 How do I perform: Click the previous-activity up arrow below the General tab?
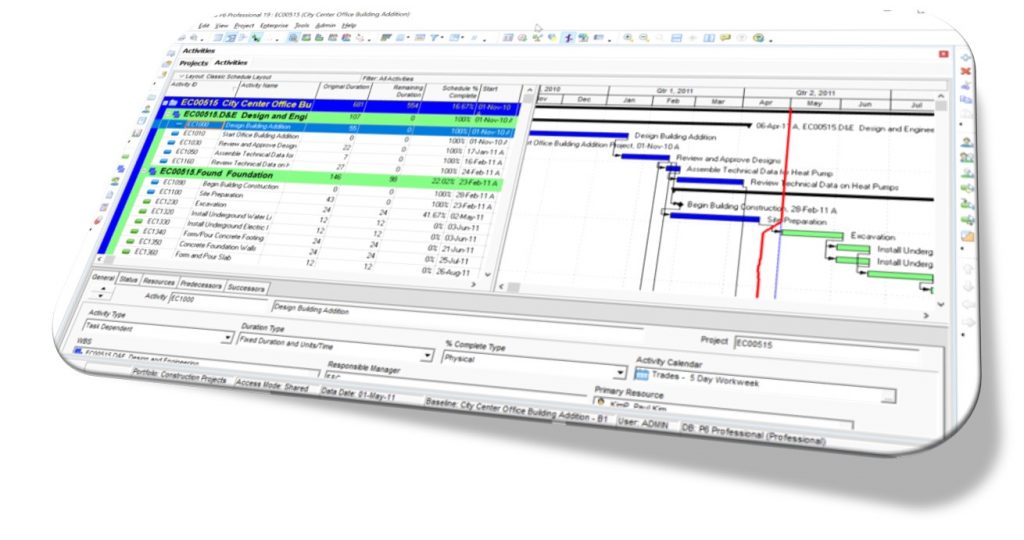tap(104, 287)
